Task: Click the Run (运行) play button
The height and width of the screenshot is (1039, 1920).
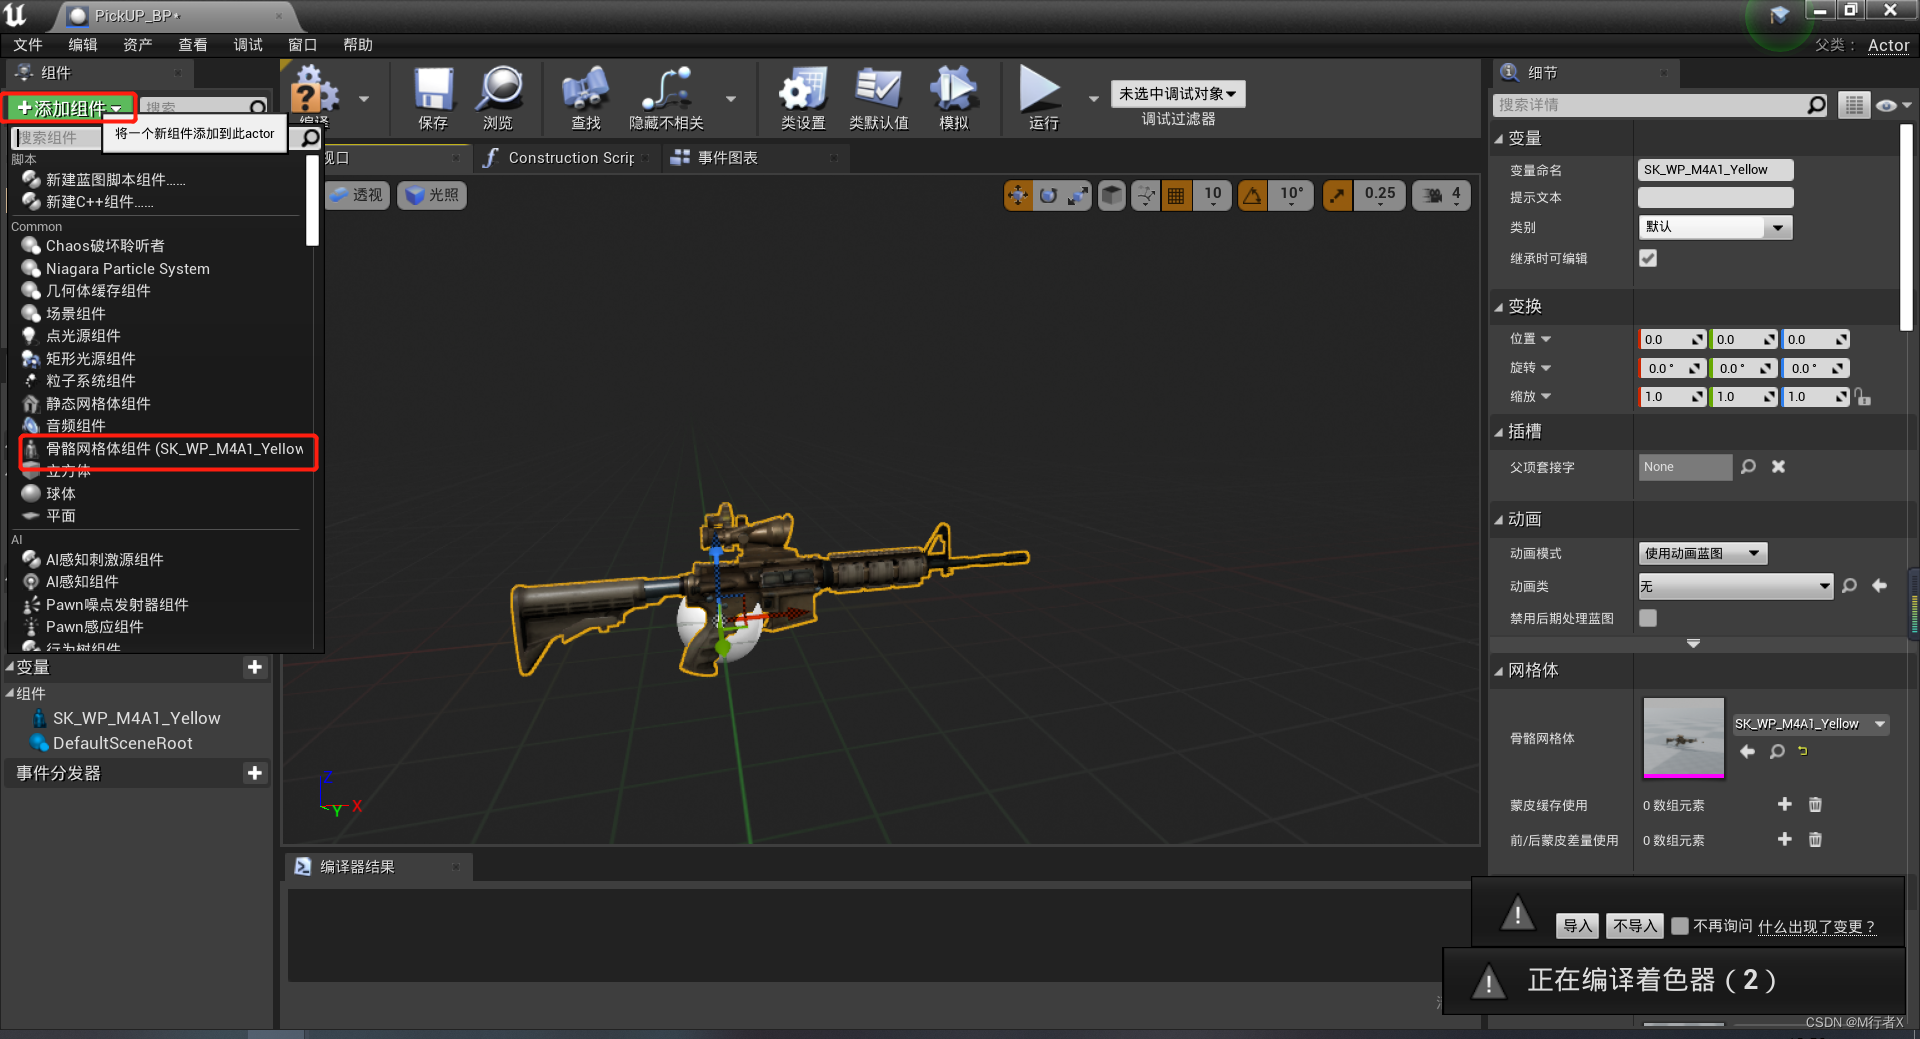Action: 1042,98
